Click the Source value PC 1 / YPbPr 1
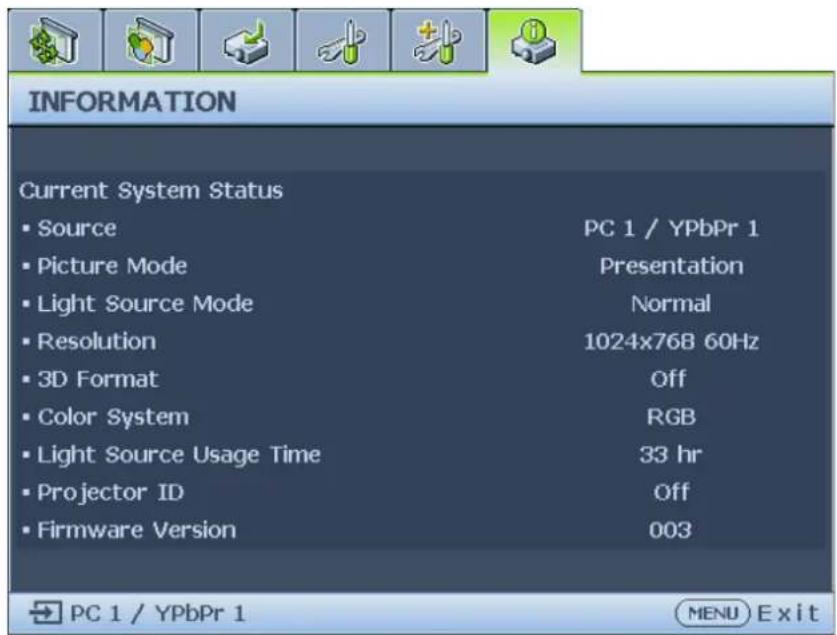This screenshot has width=837, height=635. pyautogui.click(x=671, y=229)
